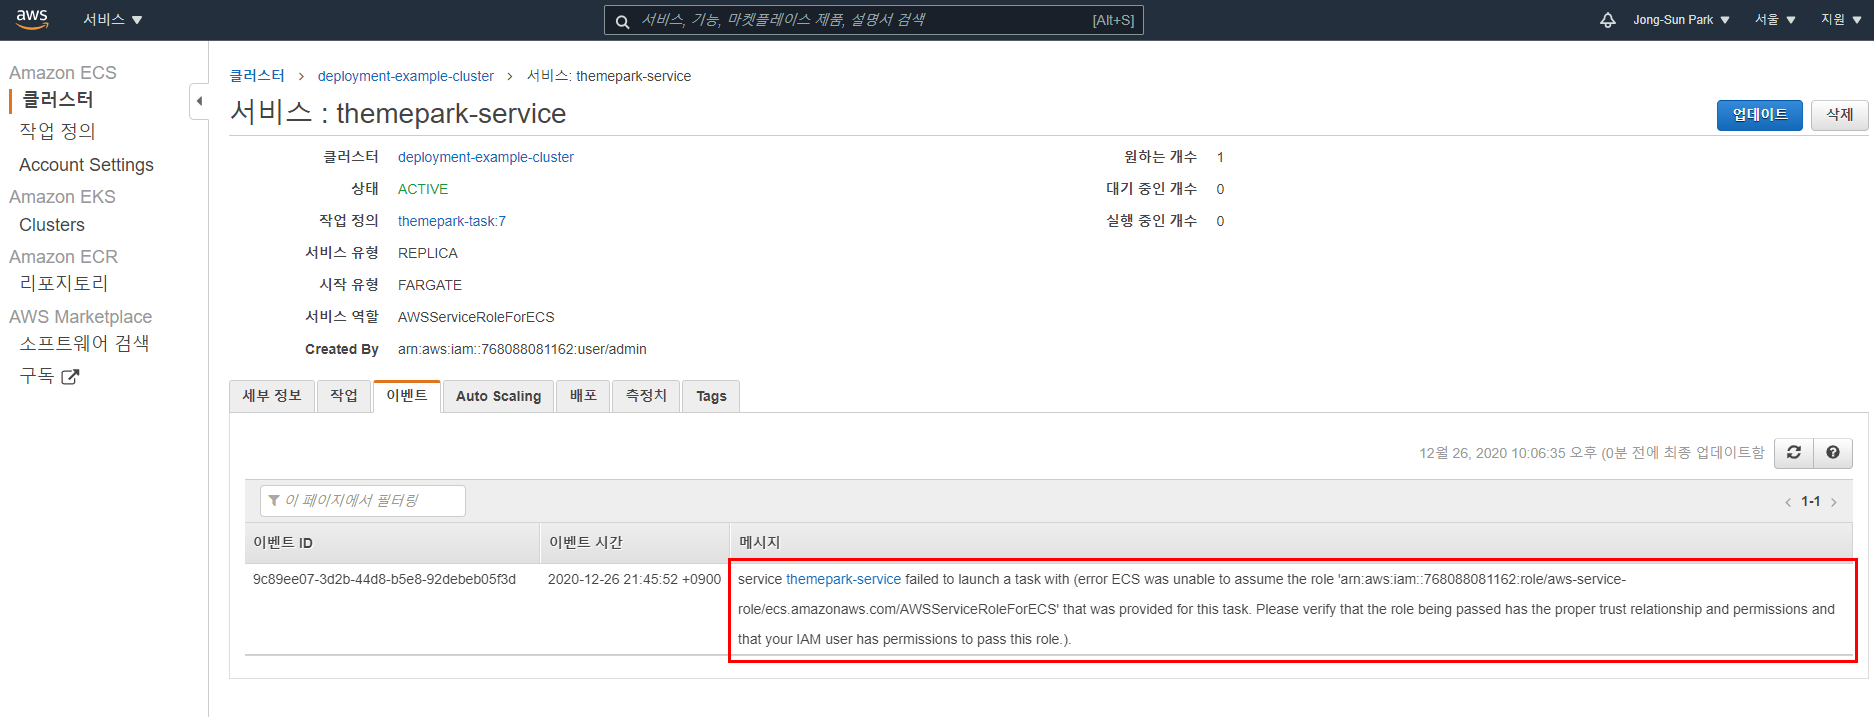Open 소프트웨어 검색 under AWS Marketplace
Viewport: 1874px width, 717px height.
pyautogui.click(x=85, y=344)
